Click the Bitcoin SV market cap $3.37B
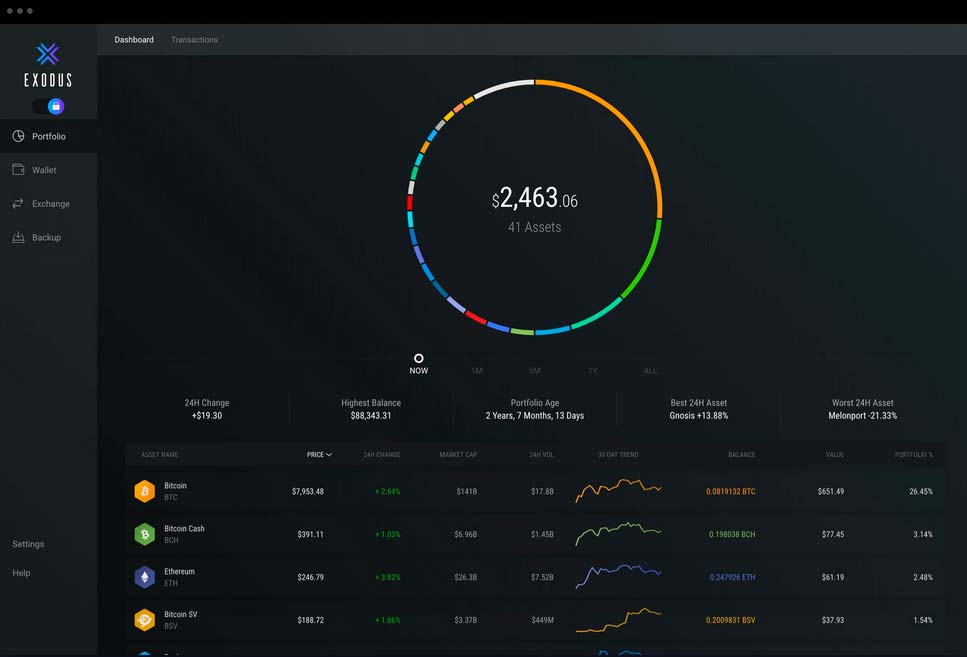 (x=466, y=620)
